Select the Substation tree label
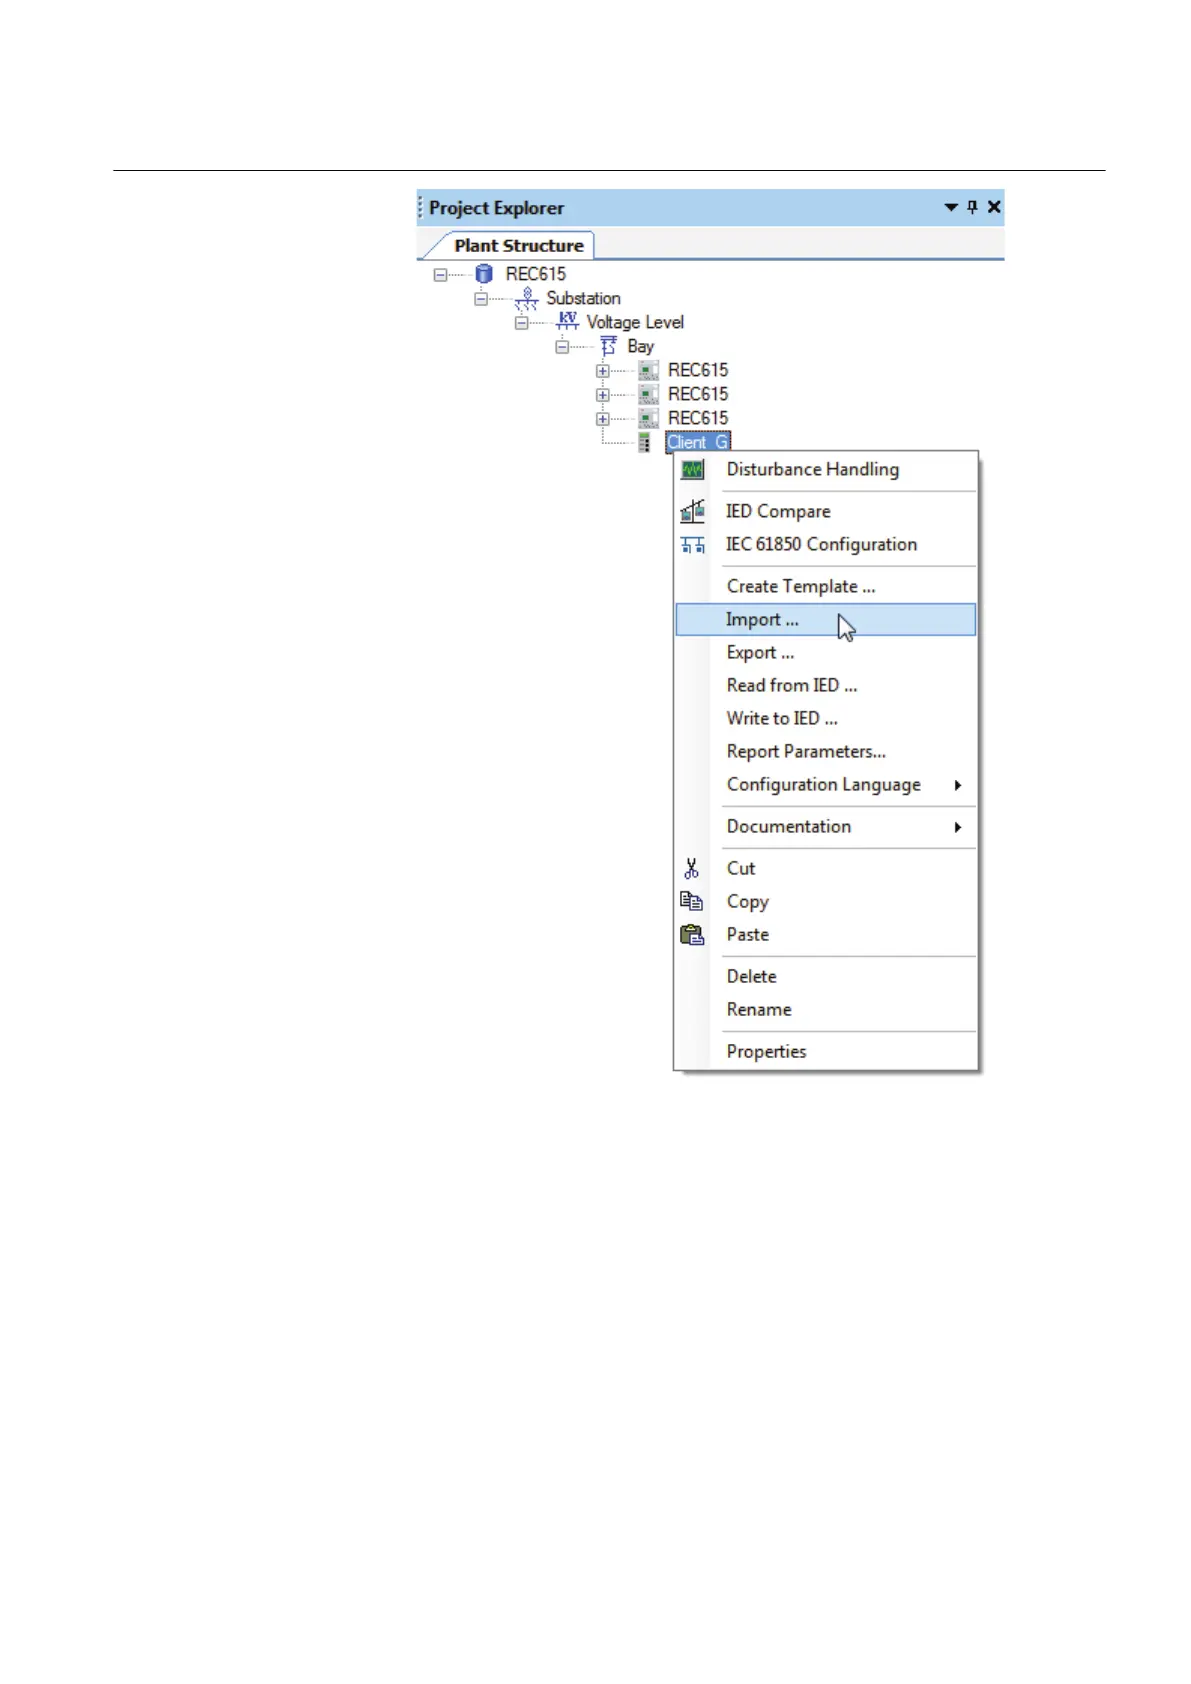 [583, 298]
